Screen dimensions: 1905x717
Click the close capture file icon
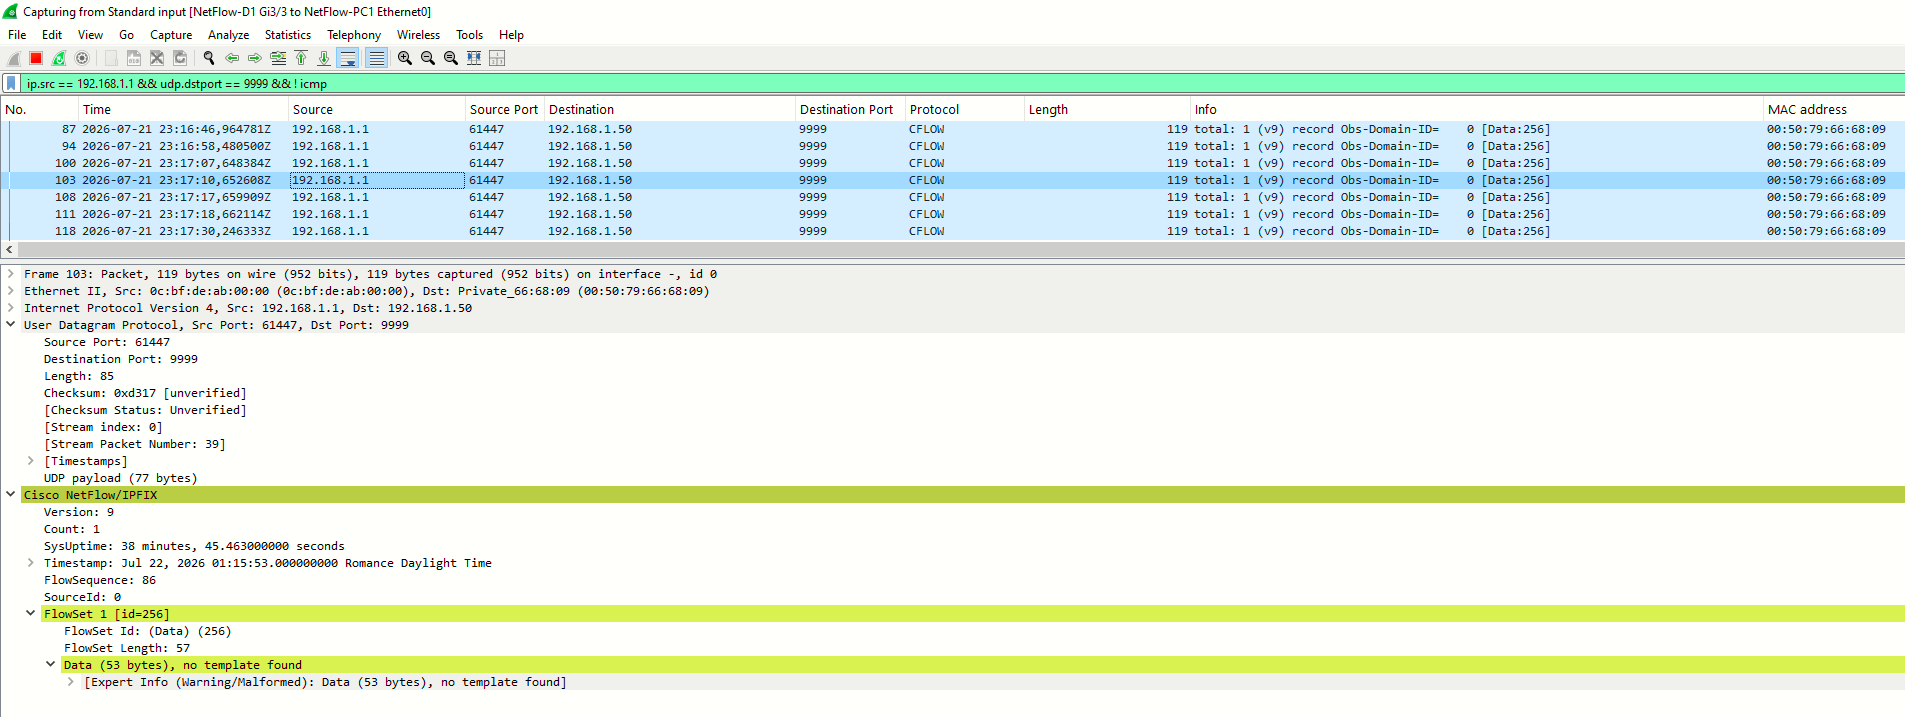coord(157,58)
